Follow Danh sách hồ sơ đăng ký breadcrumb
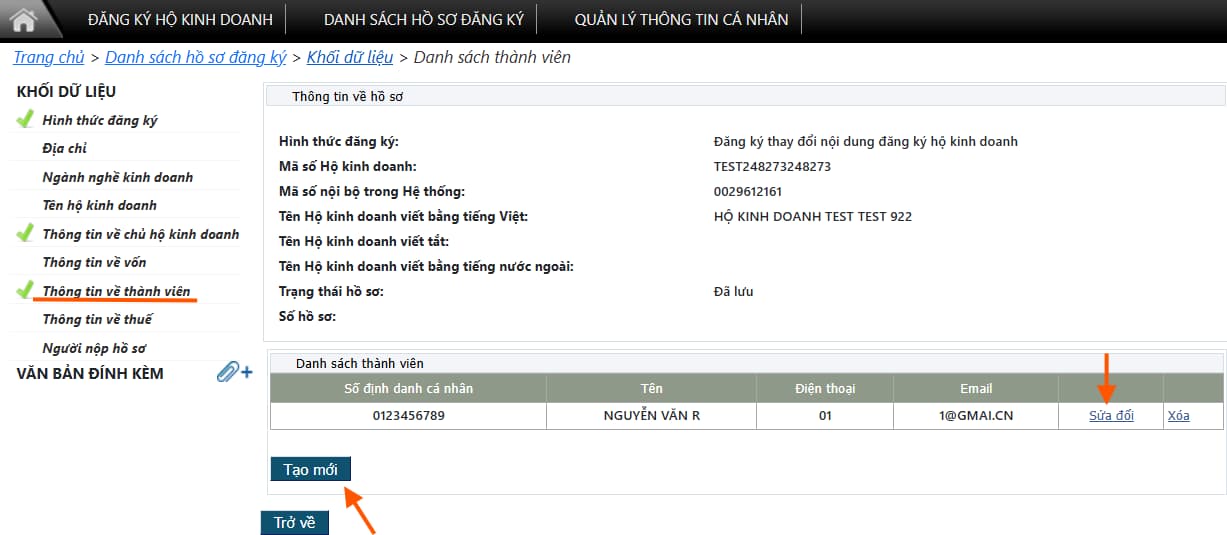This screenshot has width=1227, height=535. [196, 57]
